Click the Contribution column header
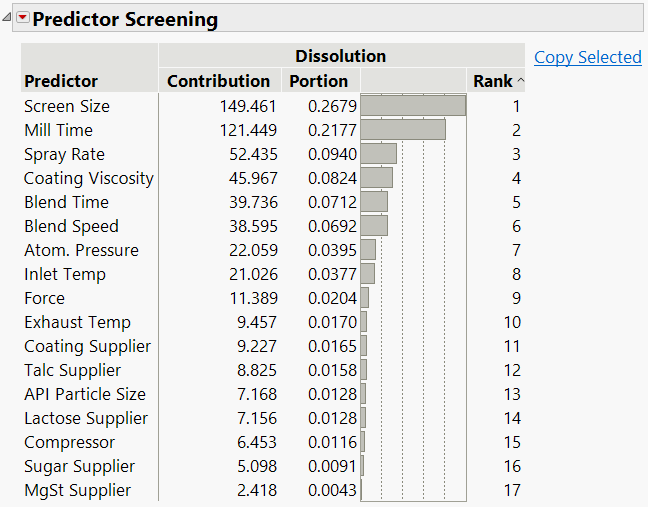This screenshot has height=507, width=648. point(218,81)
